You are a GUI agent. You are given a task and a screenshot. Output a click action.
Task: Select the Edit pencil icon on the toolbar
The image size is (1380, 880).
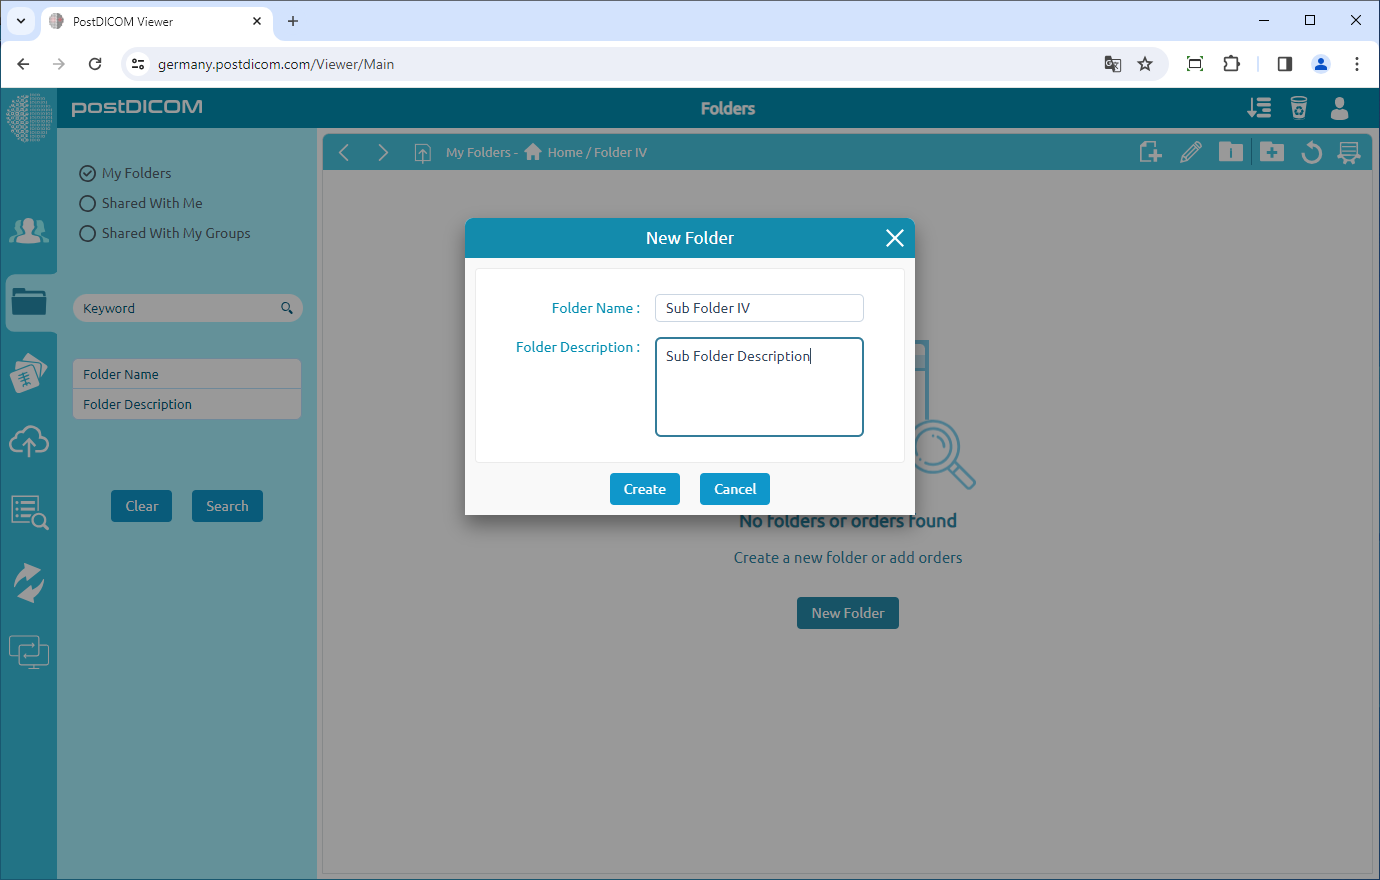1191,152
